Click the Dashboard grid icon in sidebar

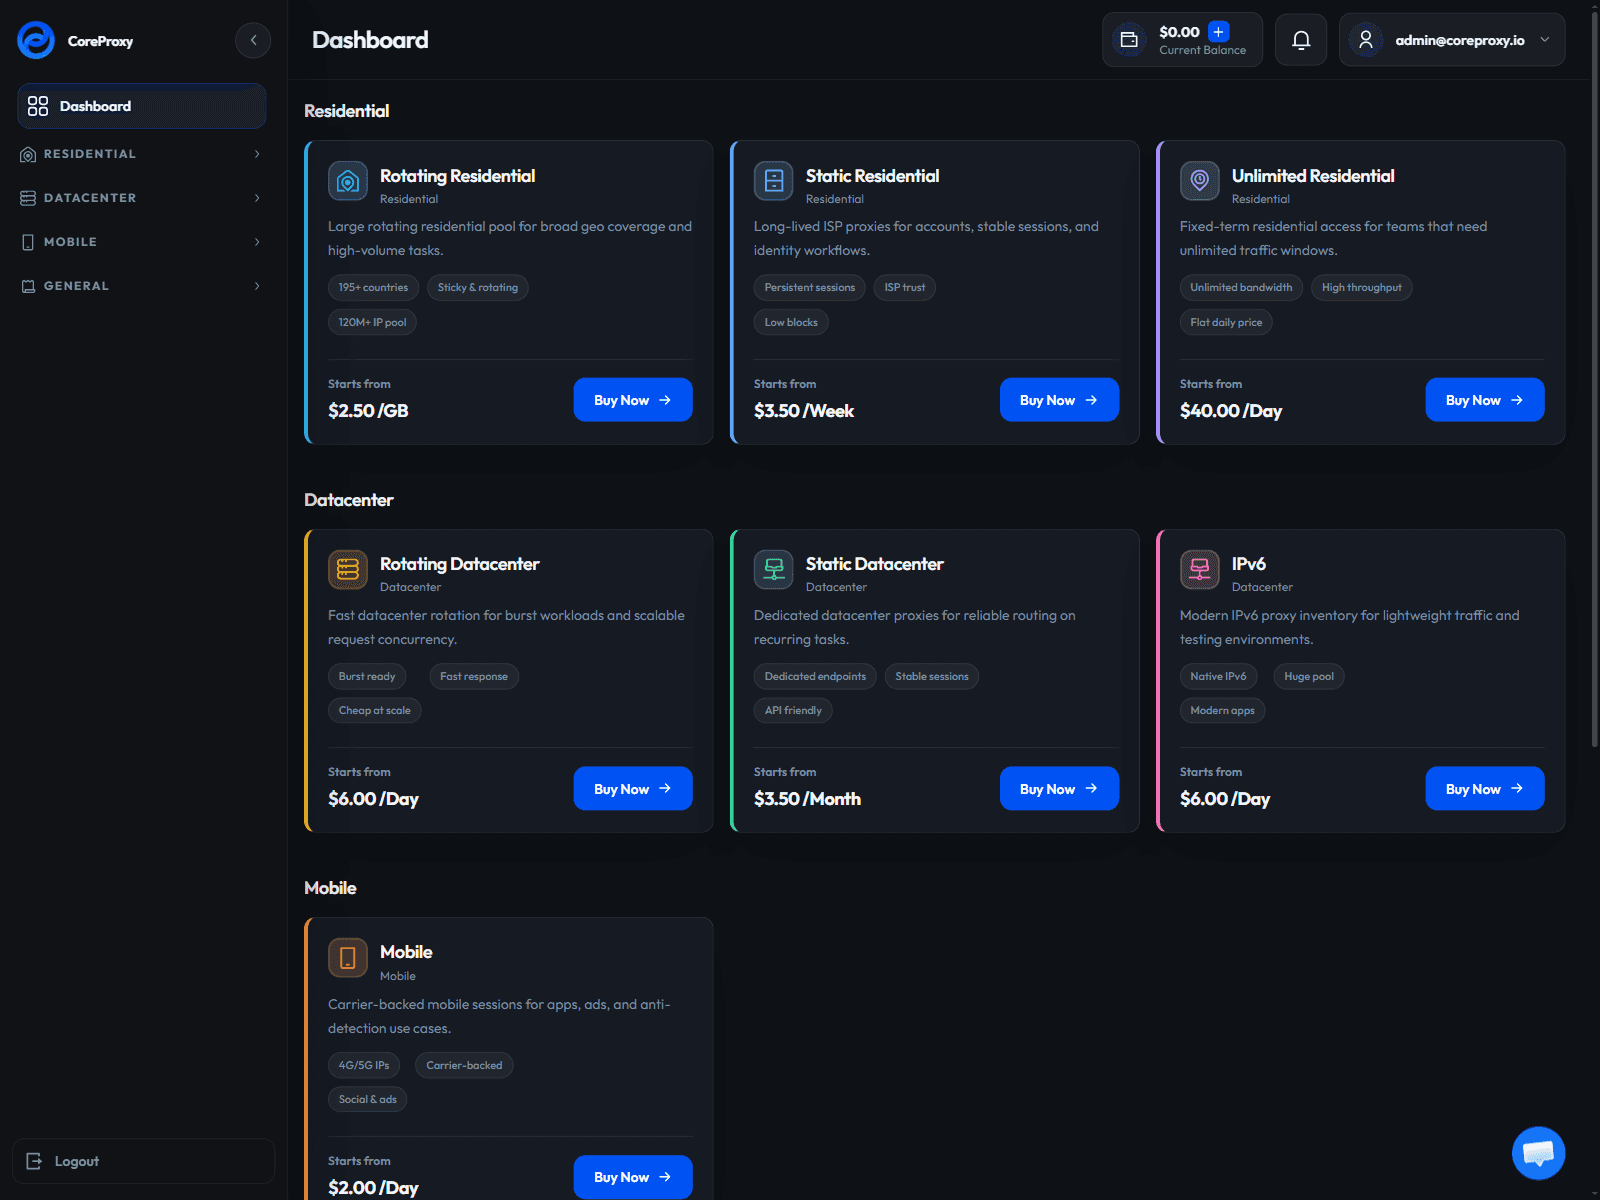click(x=38, y=106)
